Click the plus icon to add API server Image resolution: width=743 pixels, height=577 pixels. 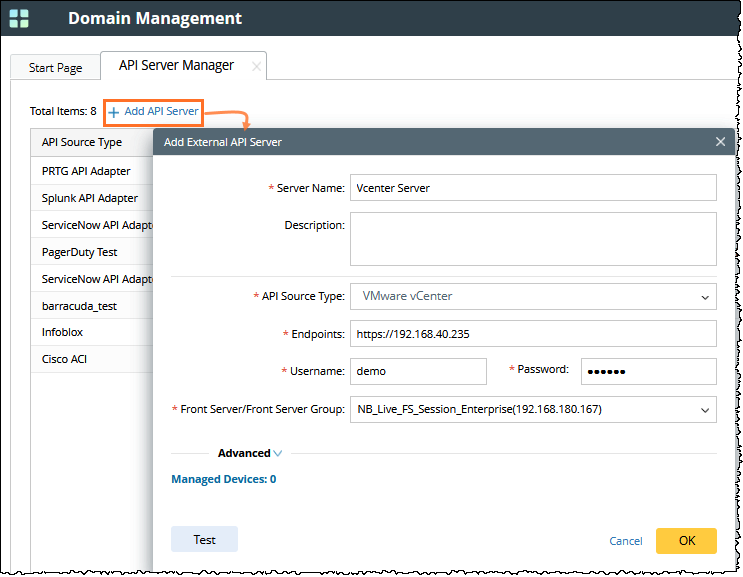click(114, 112)
